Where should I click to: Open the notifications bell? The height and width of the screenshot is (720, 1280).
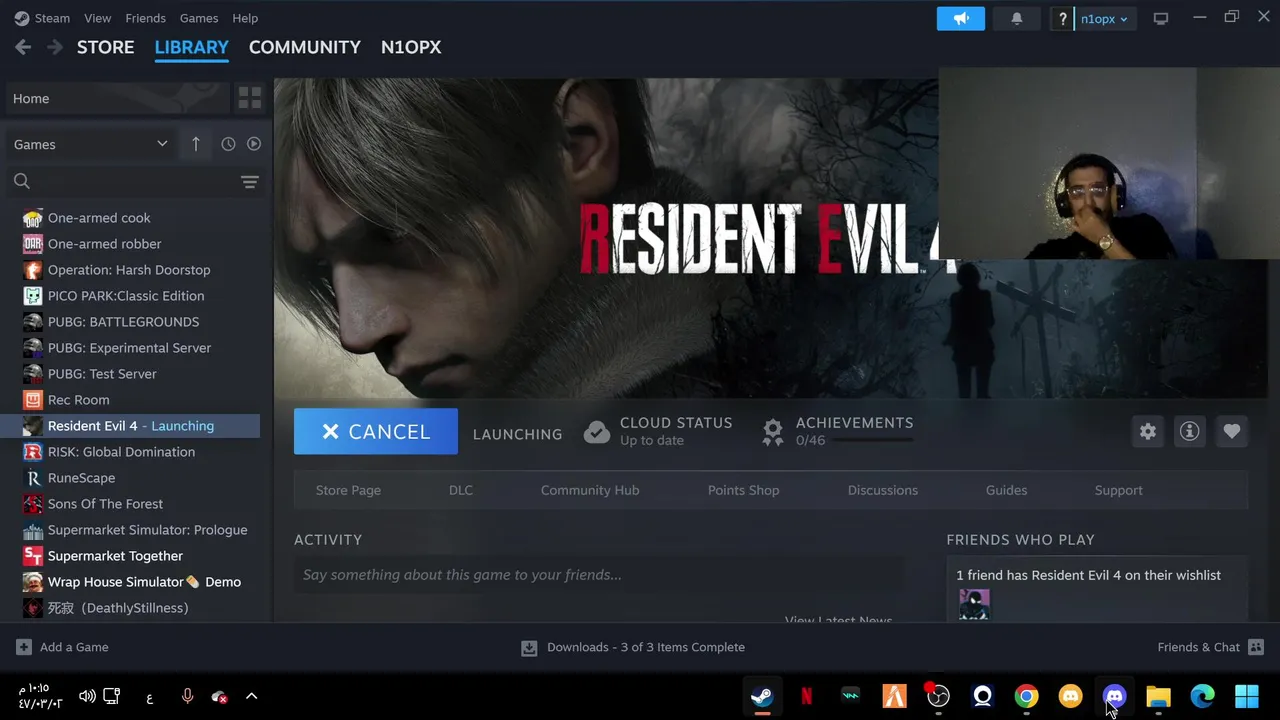click(1017, 18)
